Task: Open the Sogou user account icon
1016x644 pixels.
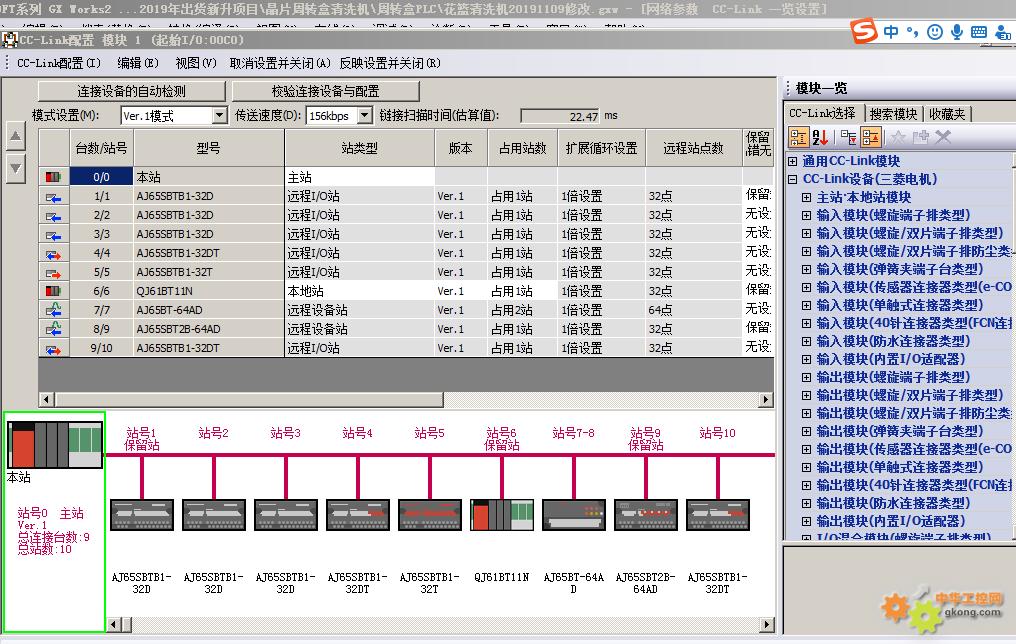Action: (x=1004, y=32)
